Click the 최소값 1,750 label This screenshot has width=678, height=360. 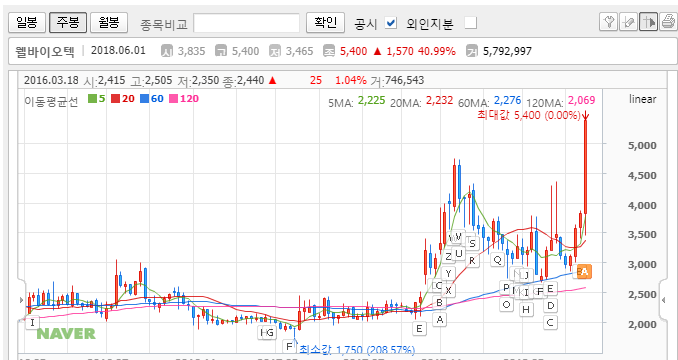pos(357,349)
